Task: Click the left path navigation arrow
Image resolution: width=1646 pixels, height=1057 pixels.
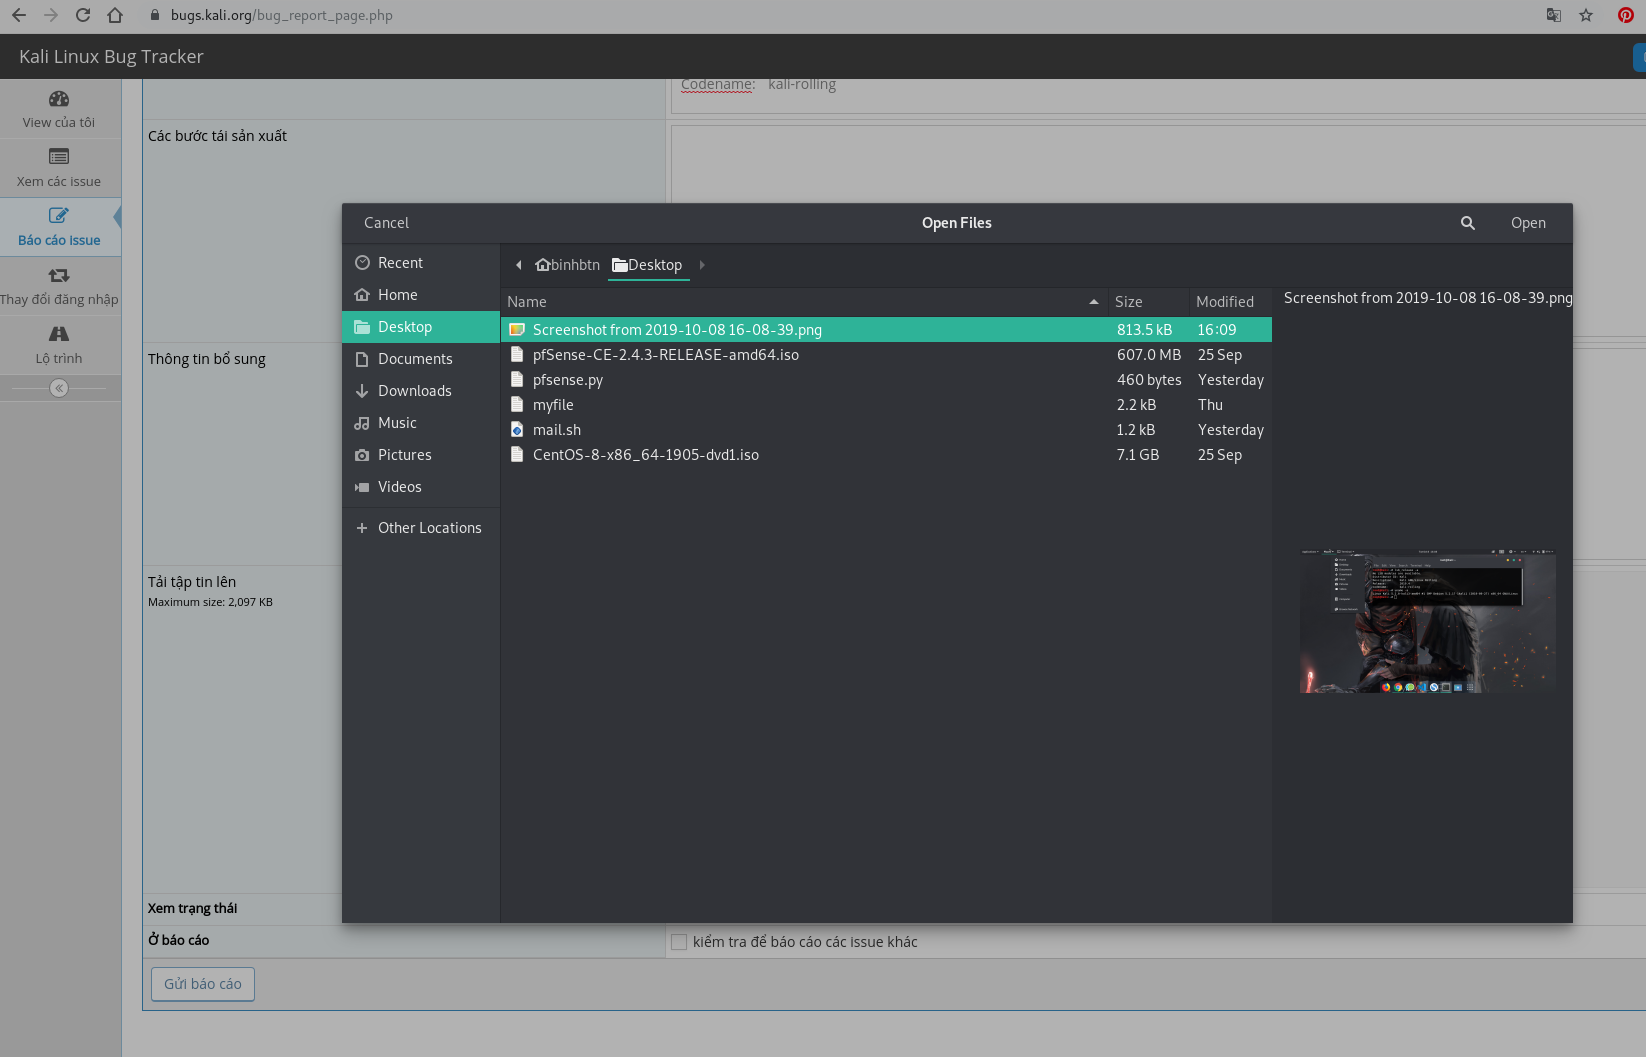Action: 518,265
